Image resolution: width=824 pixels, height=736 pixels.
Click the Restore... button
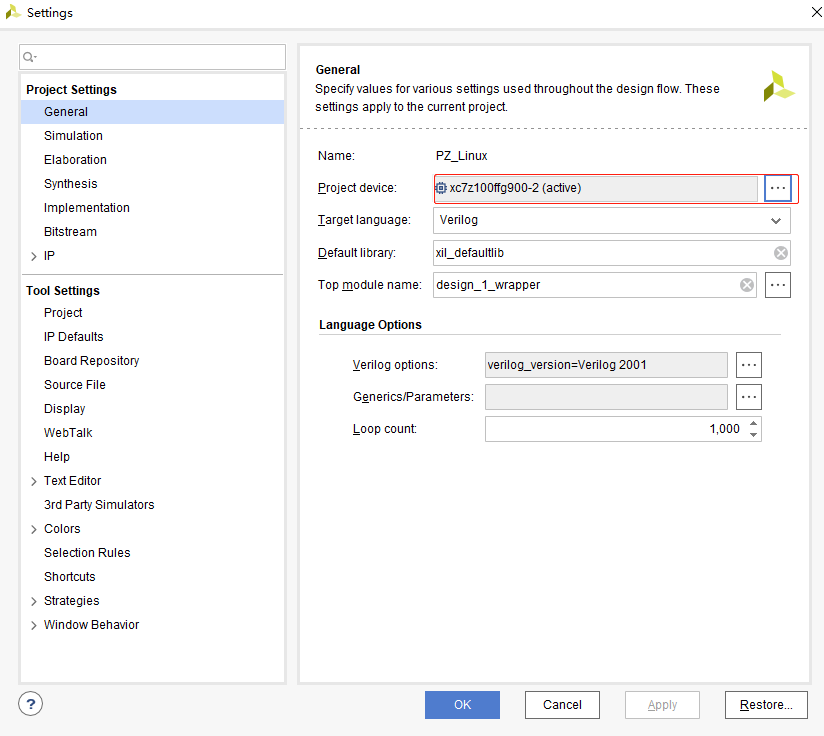click(x=766, y=705)
